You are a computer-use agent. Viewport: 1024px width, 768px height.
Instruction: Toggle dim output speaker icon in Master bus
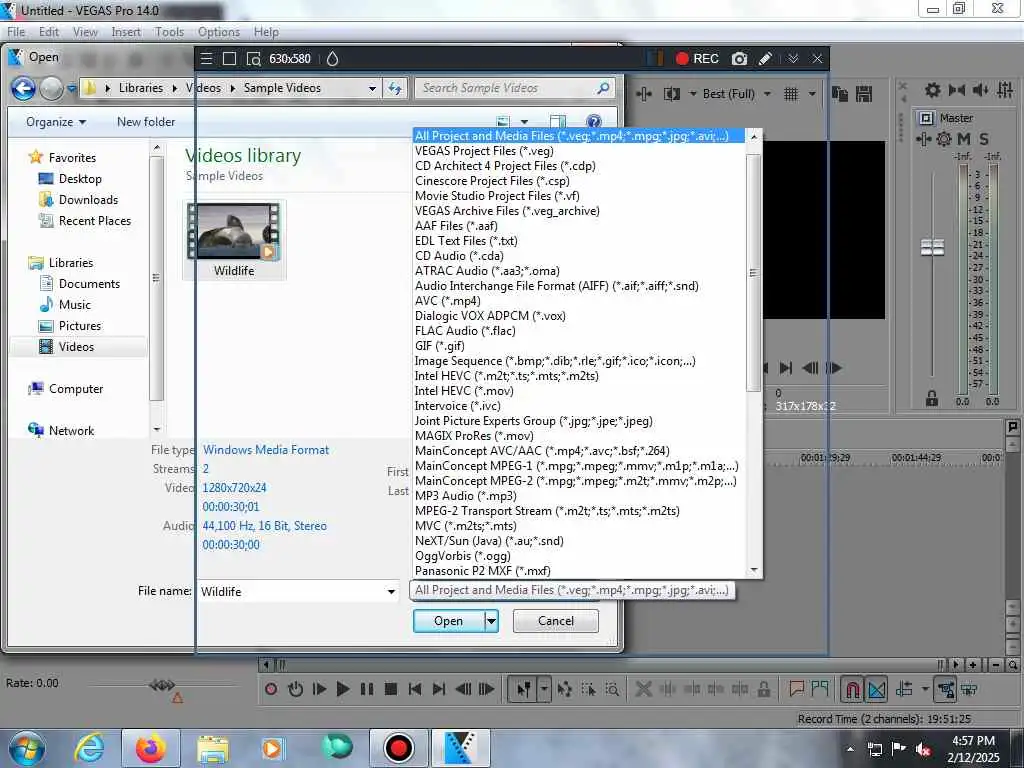click(980, 90)
